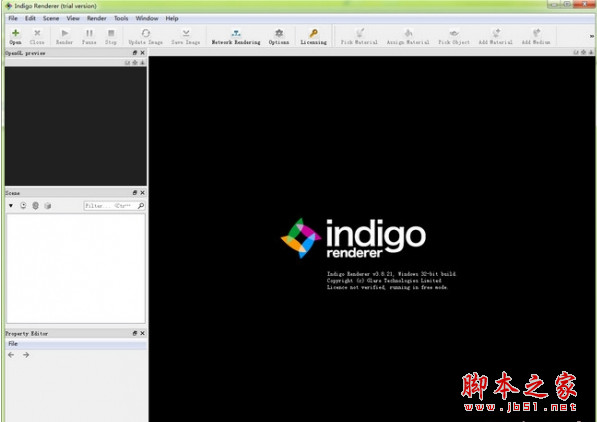Click the material sphere icon in Scene panel
Viewport: 597px width, 422px height.
point(35,206)
